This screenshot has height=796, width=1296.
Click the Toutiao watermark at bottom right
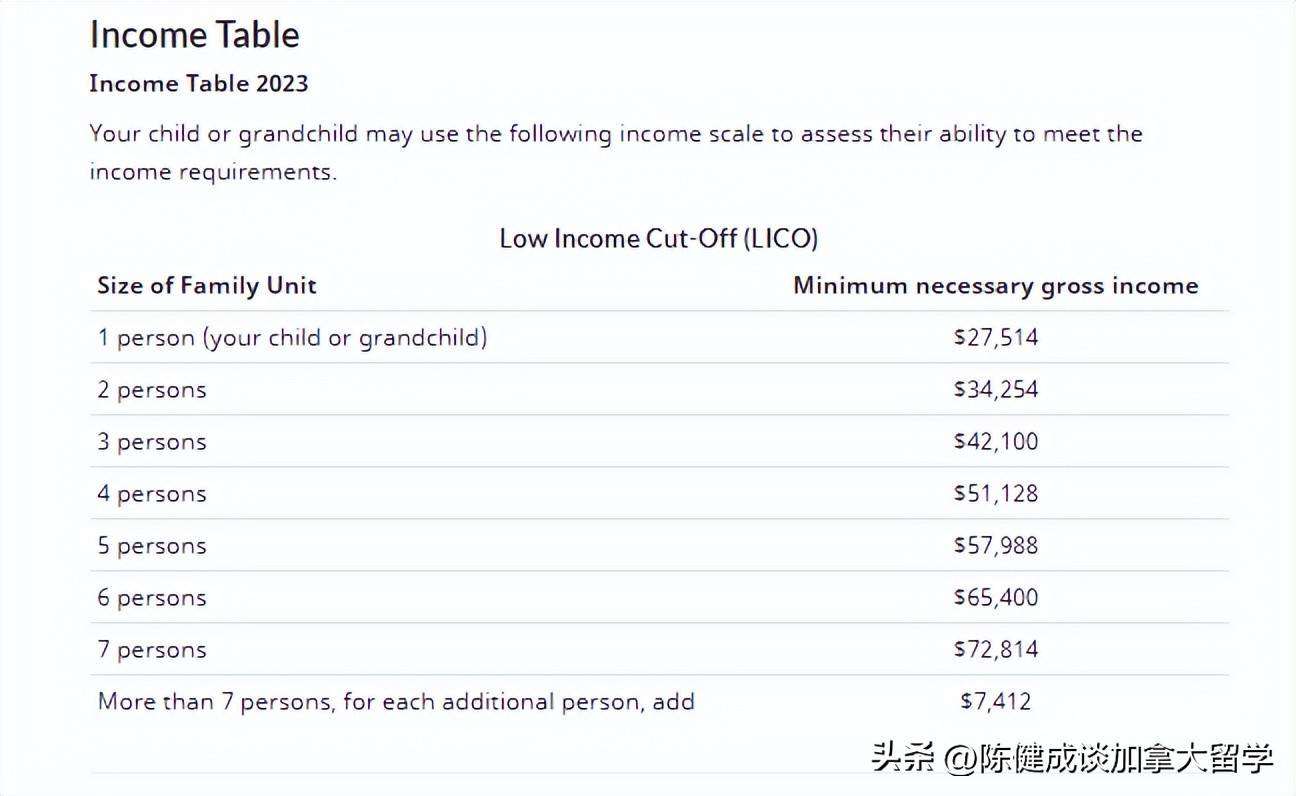point(1072,757)
